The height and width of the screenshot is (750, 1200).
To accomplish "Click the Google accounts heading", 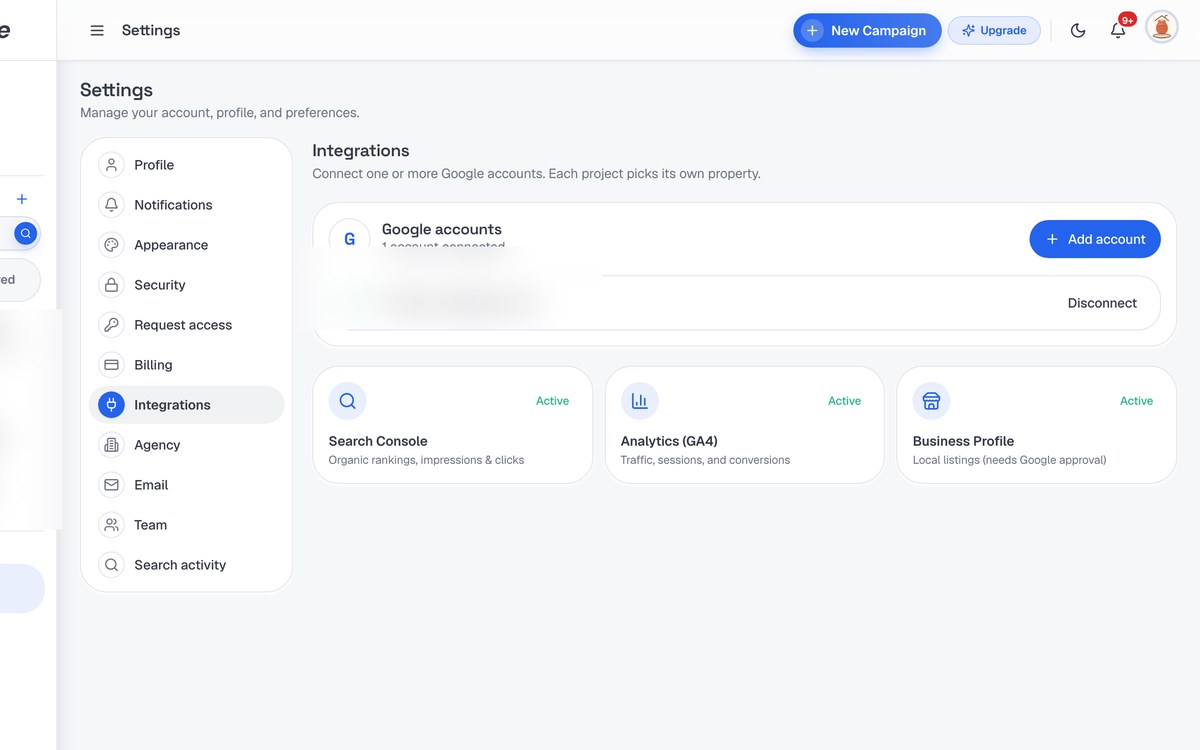I will [x=442, y=229].
